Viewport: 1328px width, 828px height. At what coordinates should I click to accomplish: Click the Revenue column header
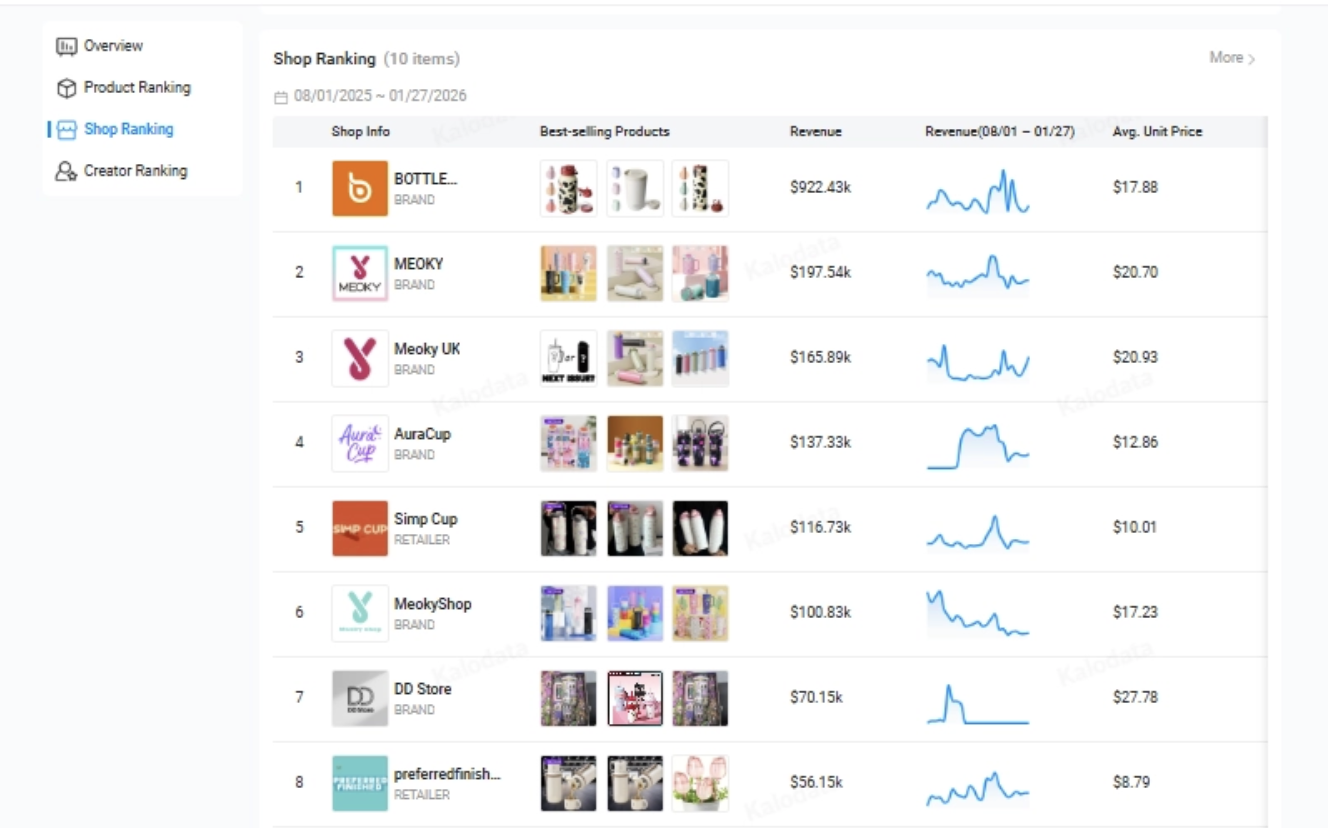(x=815, y=132)
